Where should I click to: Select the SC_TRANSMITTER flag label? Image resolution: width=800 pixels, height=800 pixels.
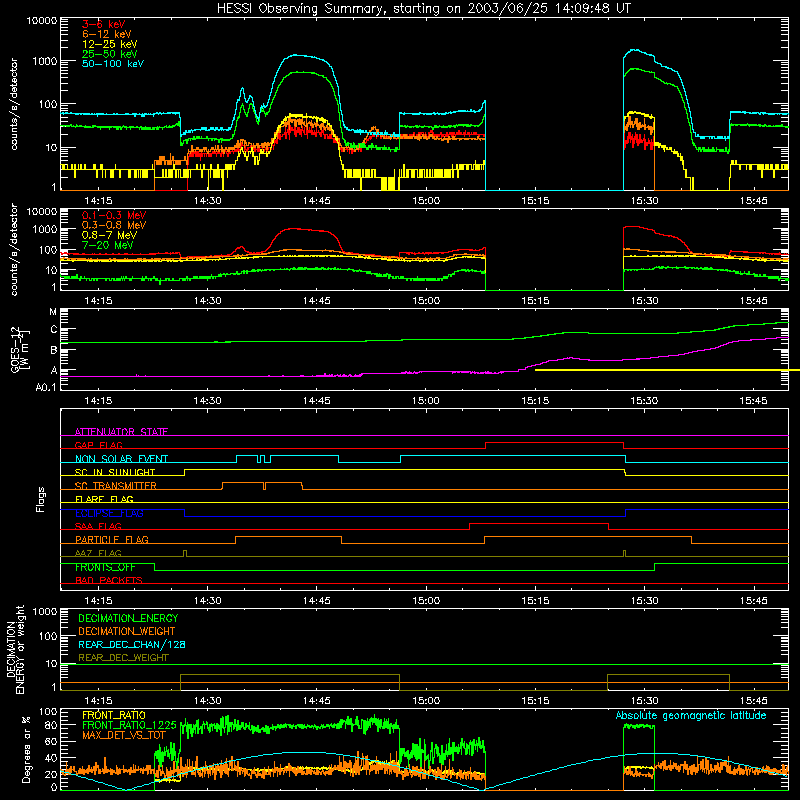115,486
